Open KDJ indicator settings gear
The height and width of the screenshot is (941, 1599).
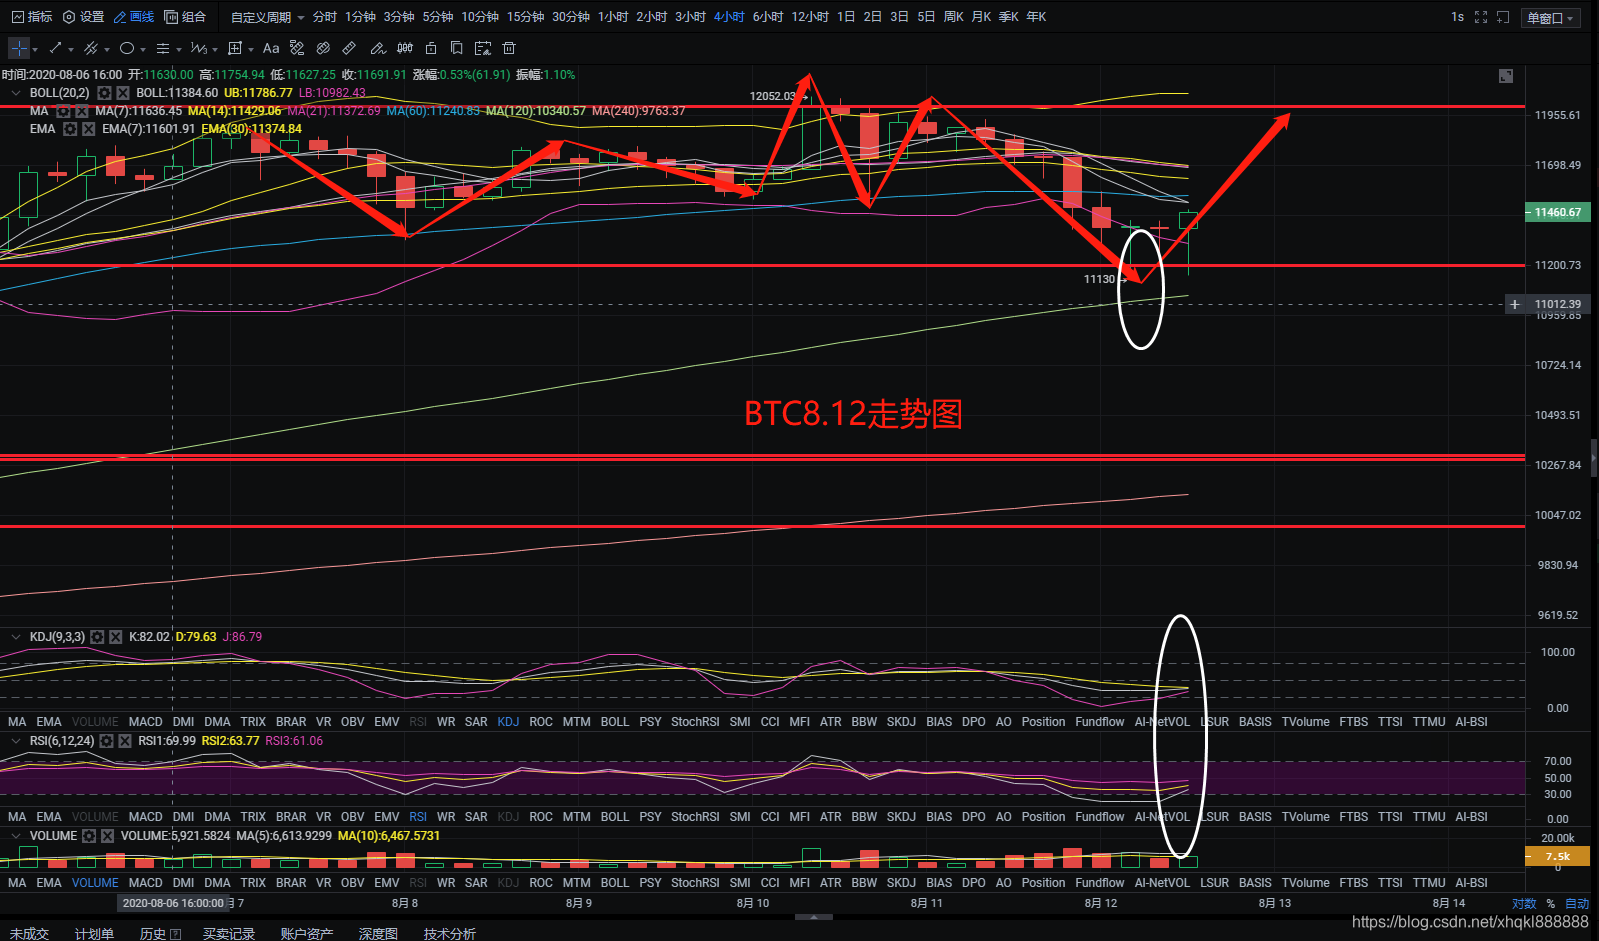tap(97, 637)
